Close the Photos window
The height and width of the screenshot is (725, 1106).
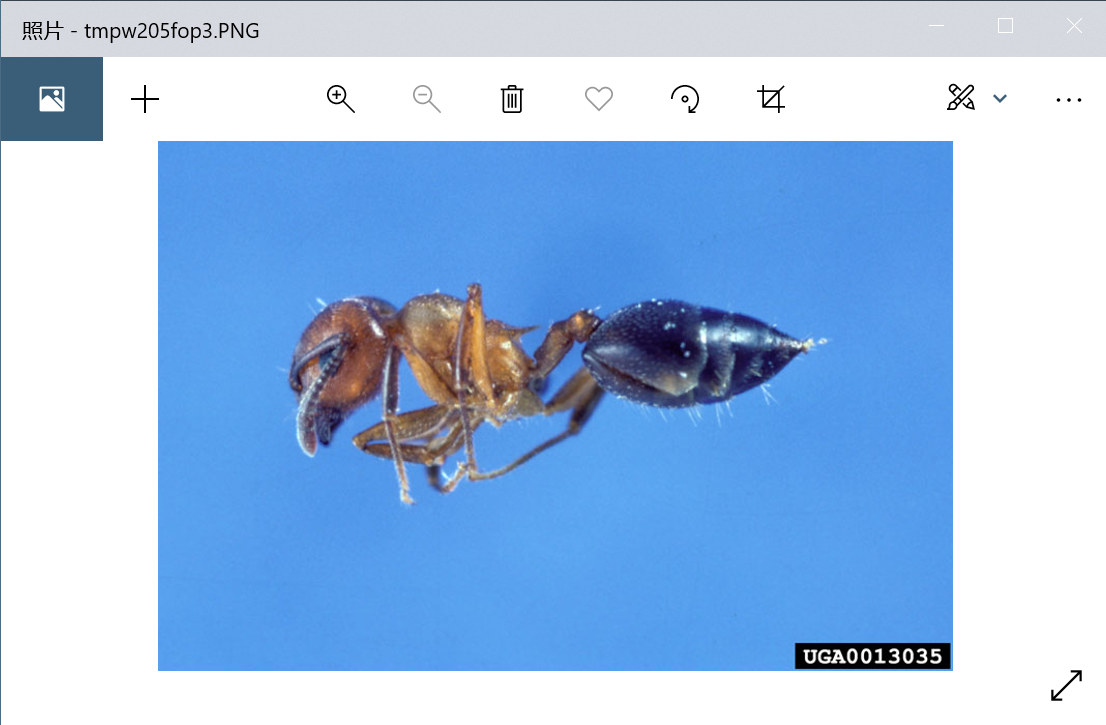tap(1074, 26)
